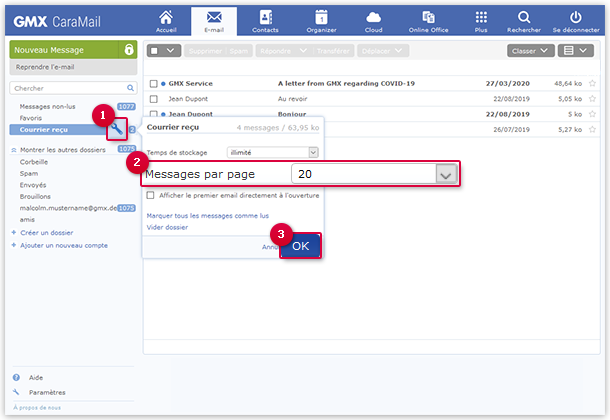The height and width of the screenshot is (420, 610).
Task: Tick the checkbox for Au revoir message
Action: tap(154, 99)
